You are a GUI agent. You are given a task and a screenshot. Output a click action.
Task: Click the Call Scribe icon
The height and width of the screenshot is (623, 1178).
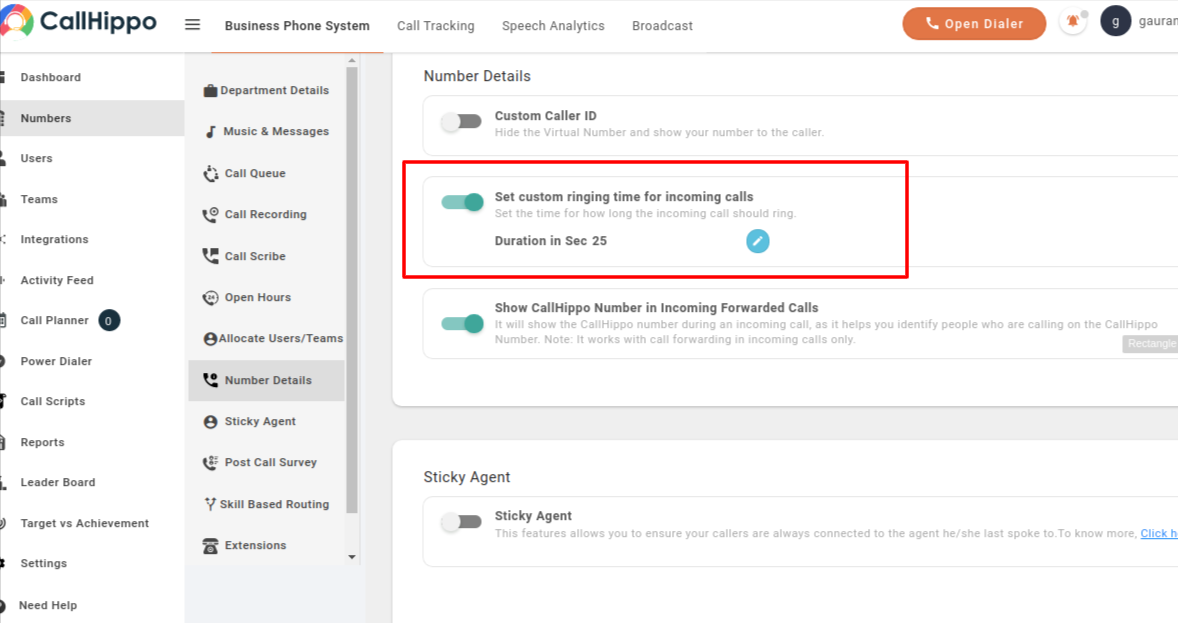click(210, 256)
